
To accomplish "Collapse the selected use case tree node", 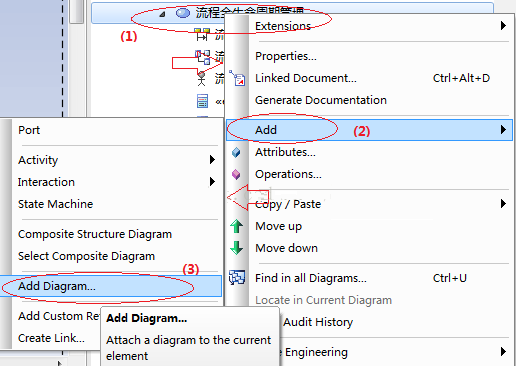I will point(162,14).
